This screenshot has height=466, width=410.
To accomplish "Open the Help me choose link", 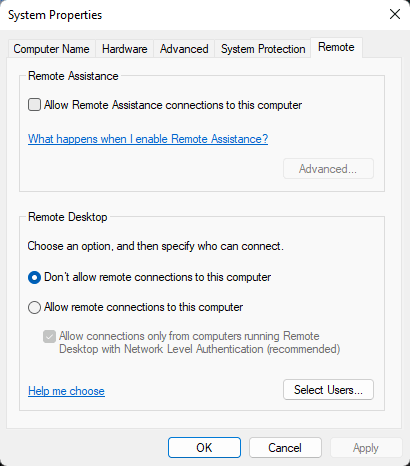I will click(66, 391).
